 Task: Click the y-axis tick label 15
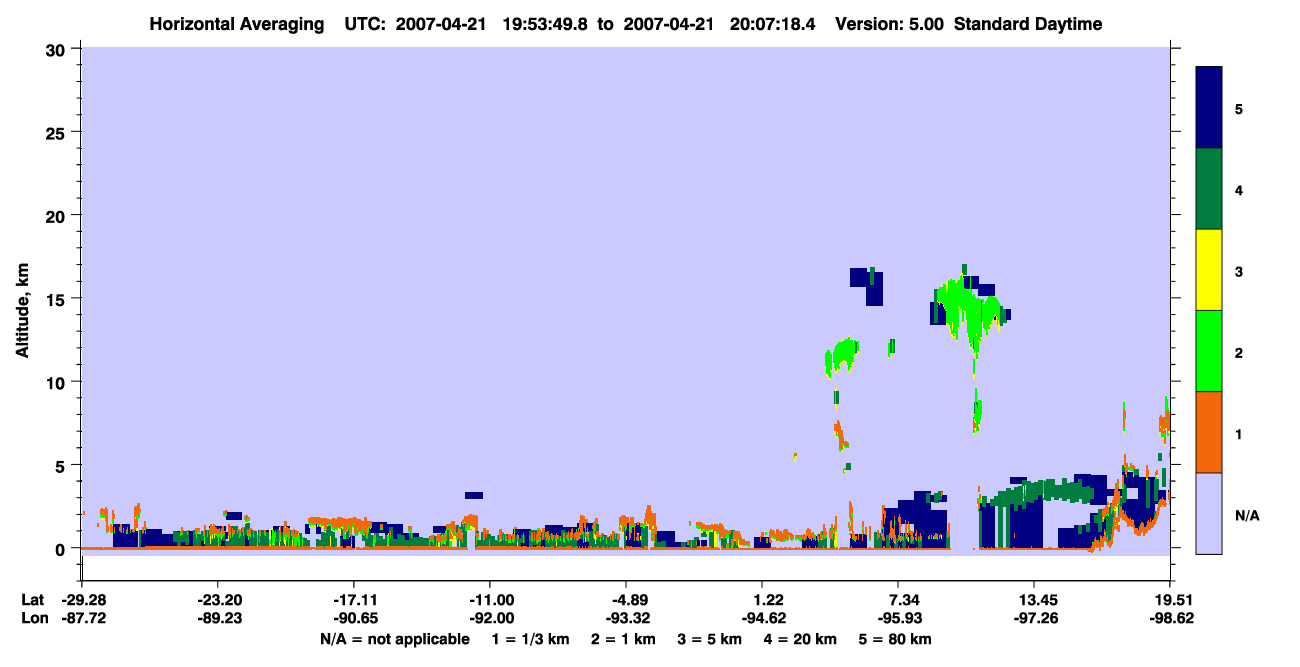(58, 299)
